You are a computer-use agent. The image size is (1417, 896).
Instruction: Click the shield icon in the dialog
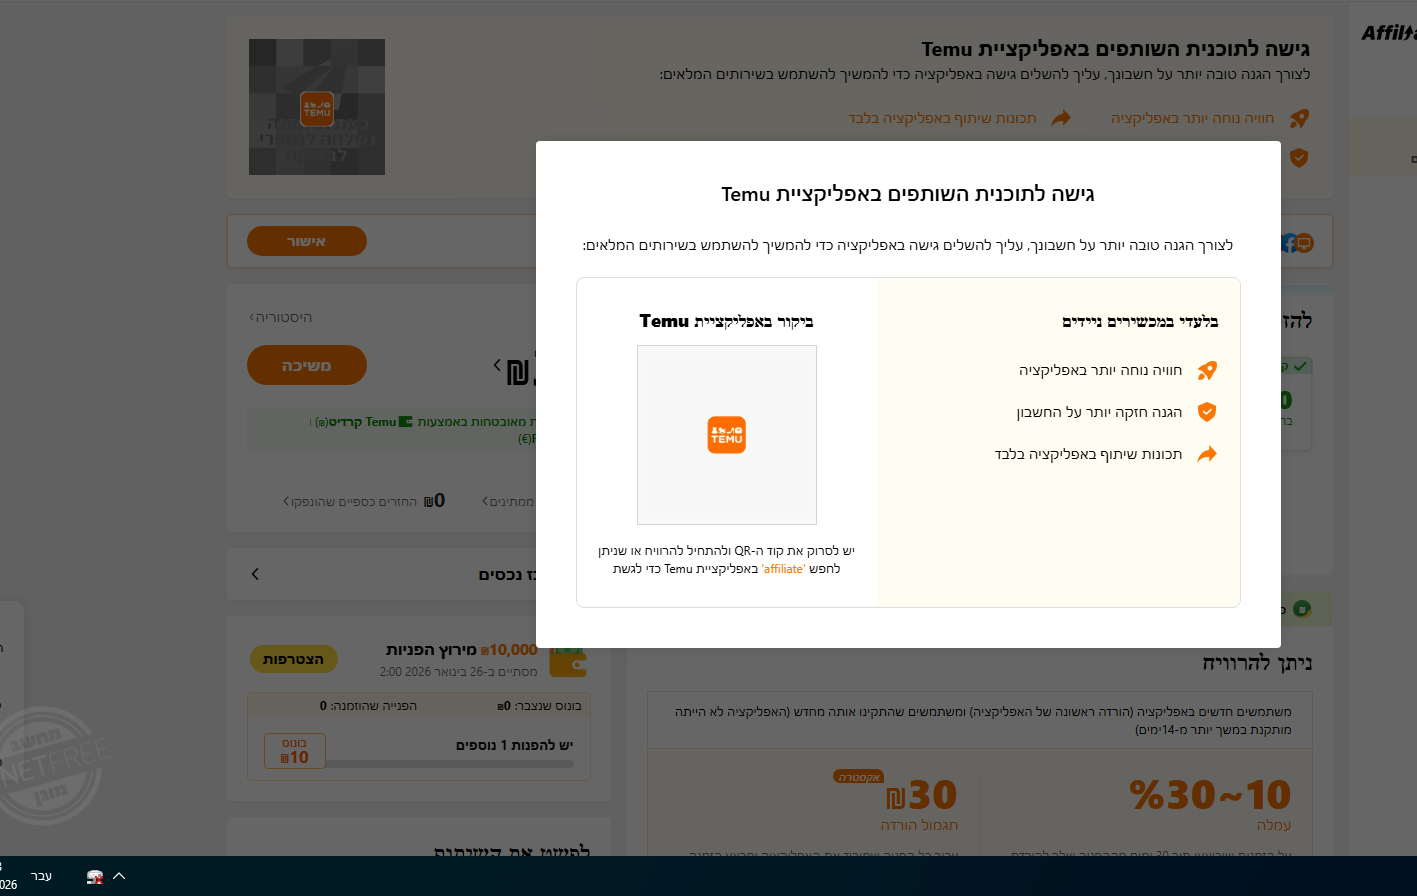pos(1207,412)
